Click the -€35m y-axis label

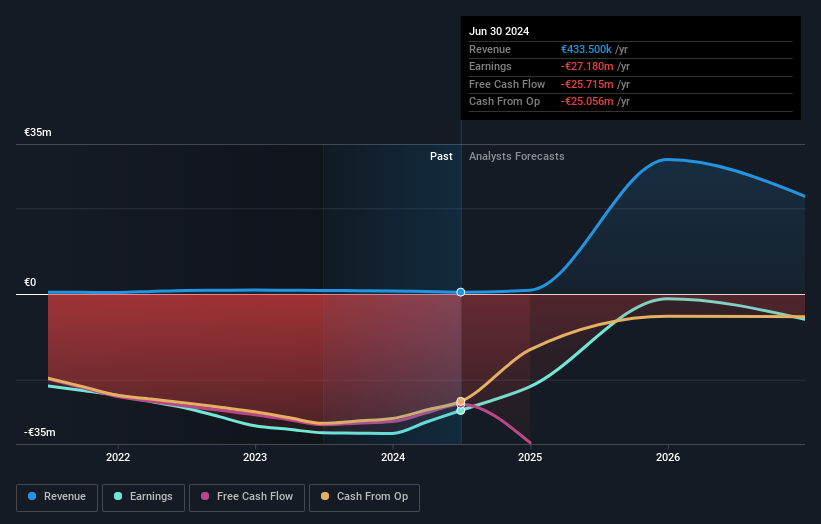click(x=40, y=432)
